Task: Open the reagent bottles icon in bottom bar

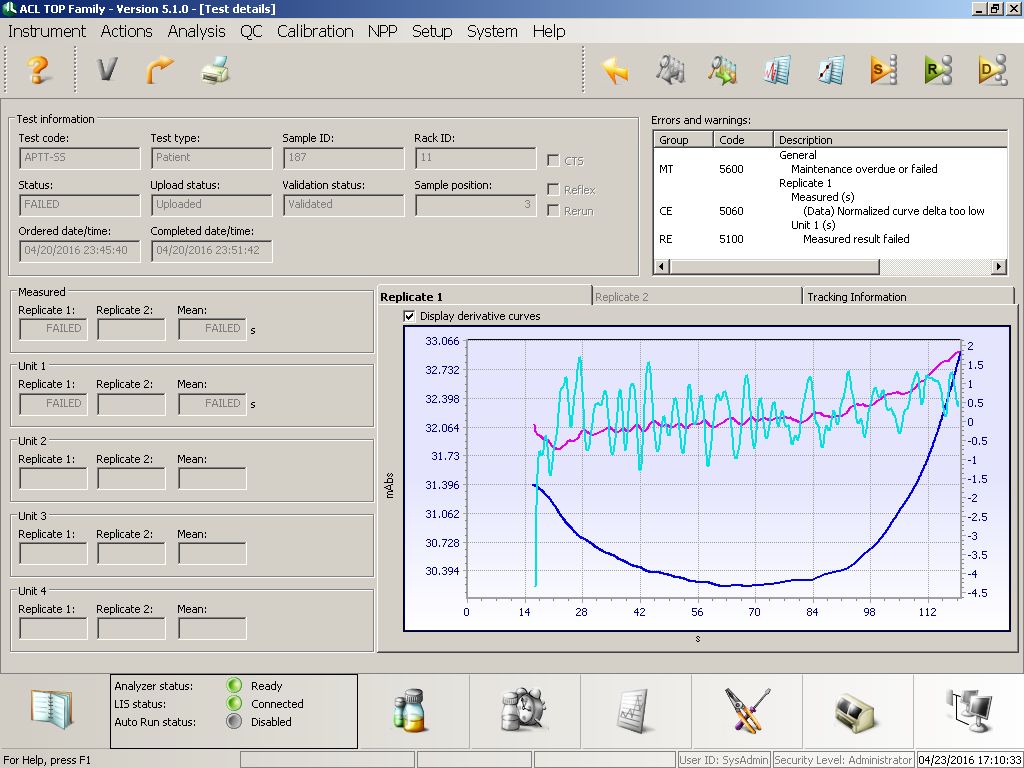Action: coord(411,710)
